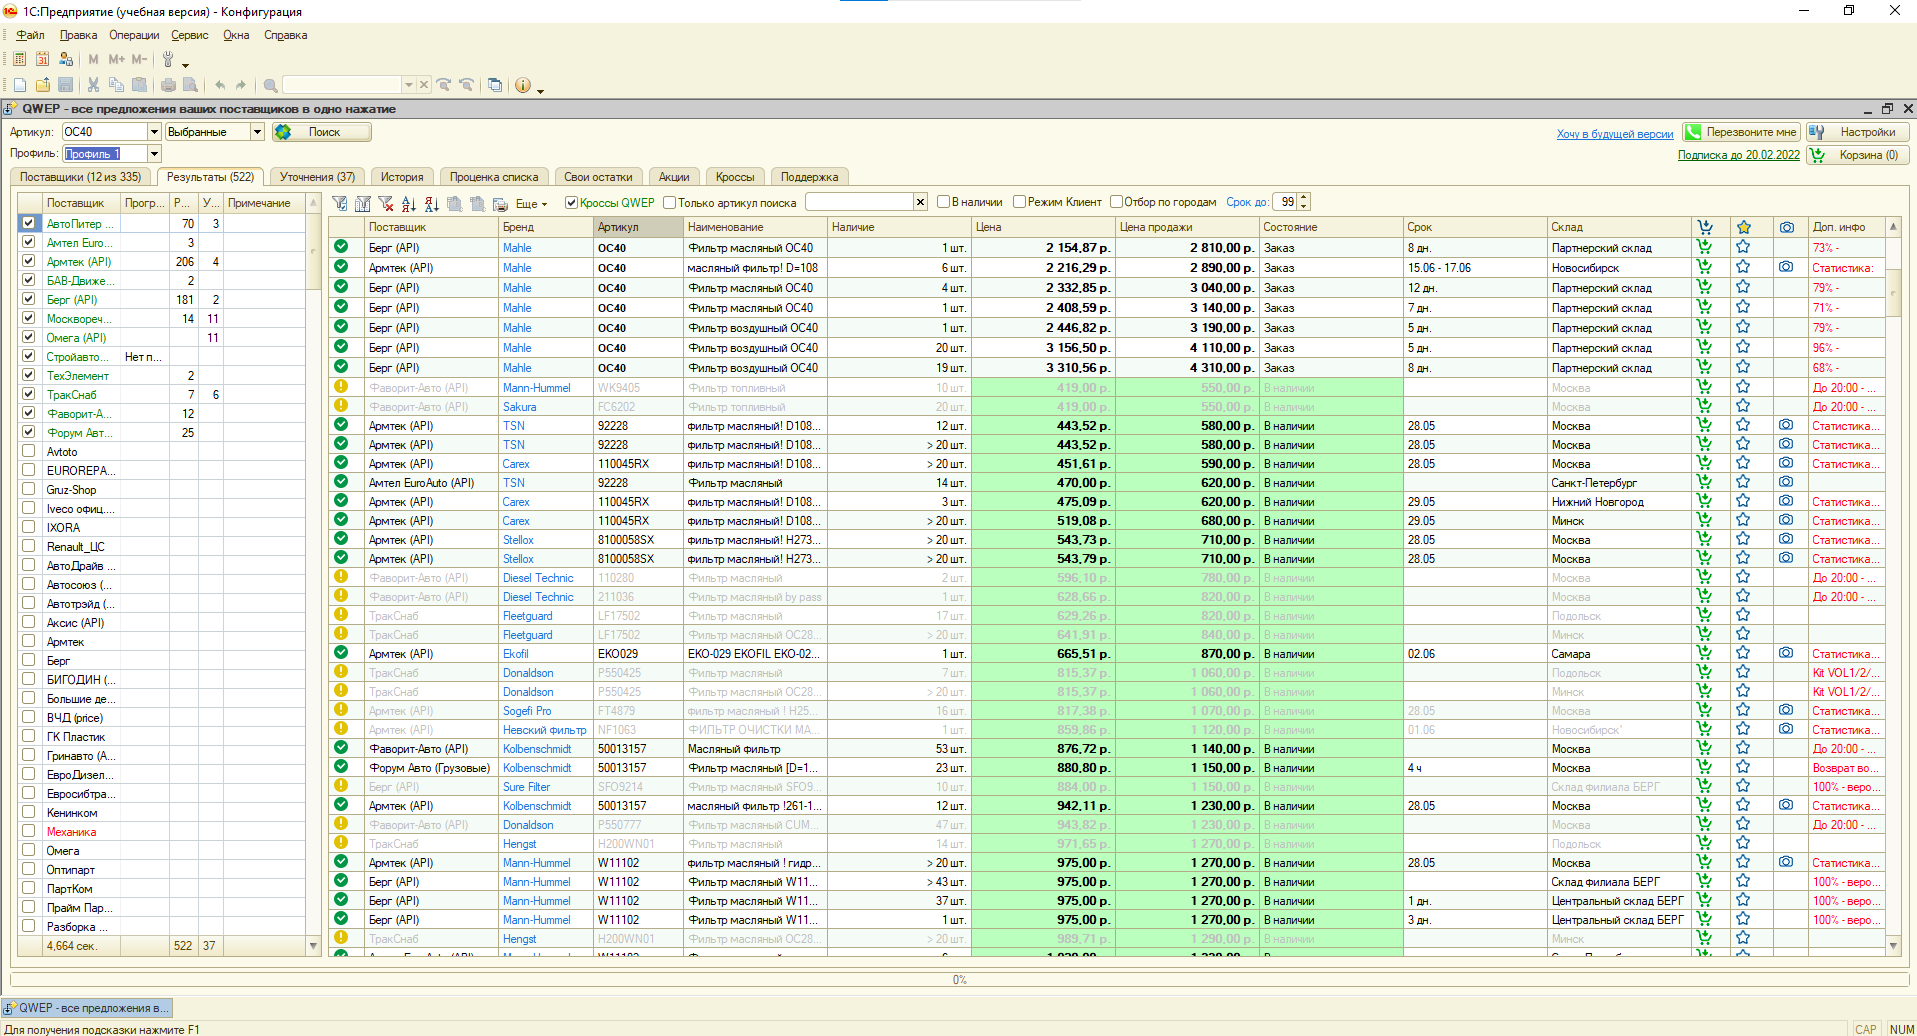Click the results filter text field

pos(859,202)
